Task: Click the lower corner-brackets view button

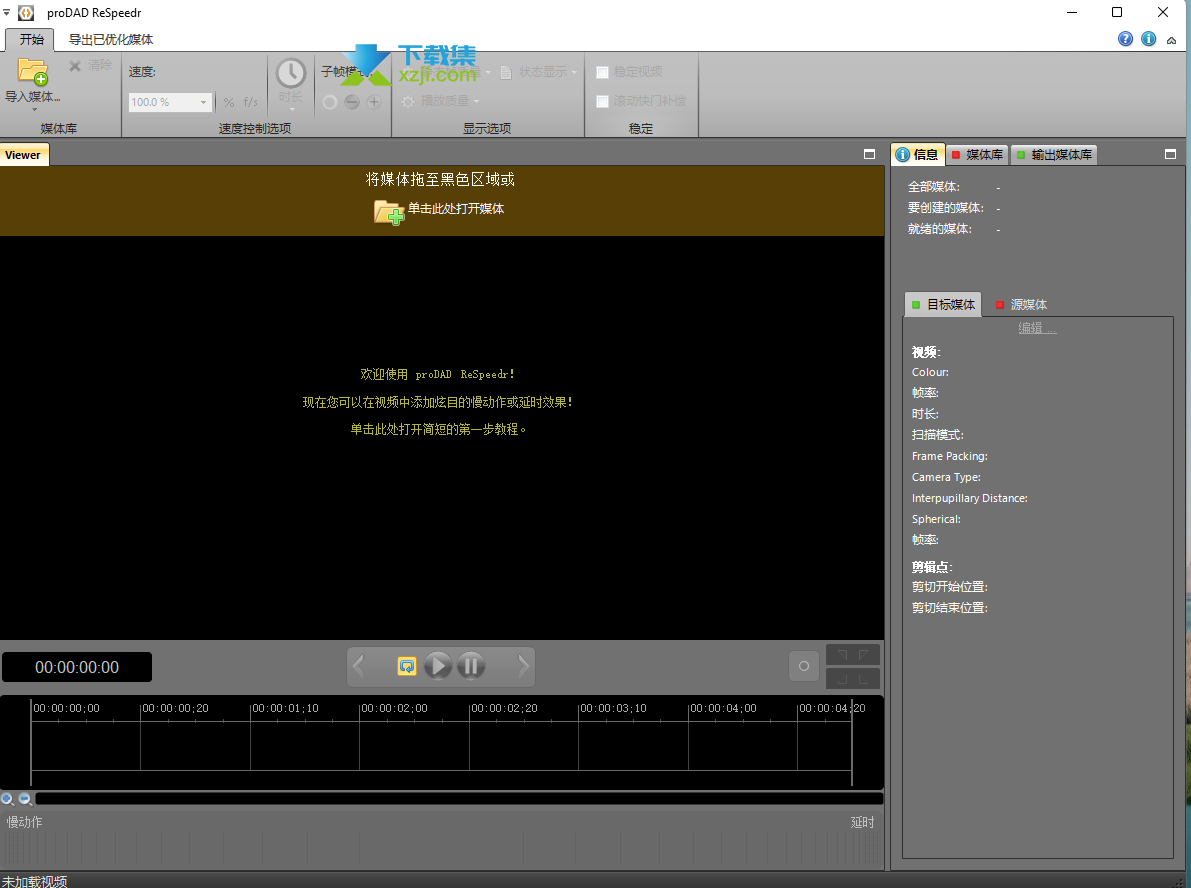Action: 853,678
